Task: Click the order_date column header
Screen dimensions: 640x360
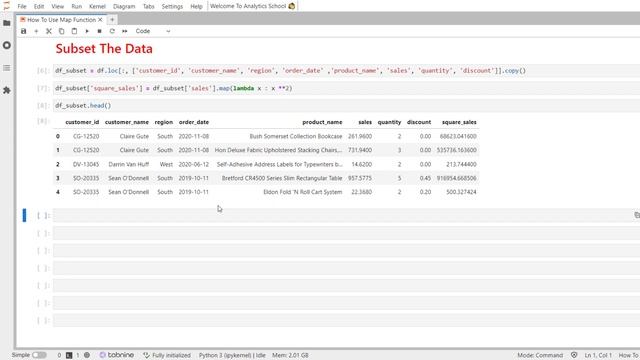Action: (x=194, y=122)
